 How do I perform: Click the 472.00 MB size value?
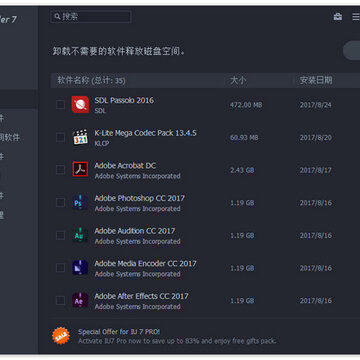click(246, 105)
